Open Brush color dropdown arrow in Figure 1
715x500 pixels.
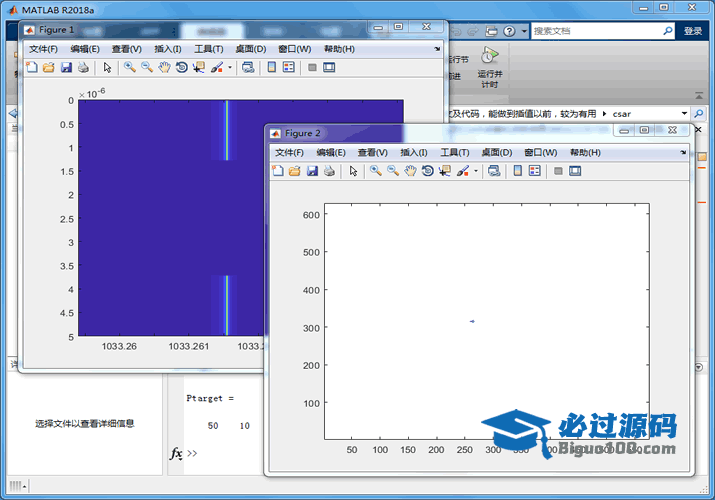pos(230,68)
